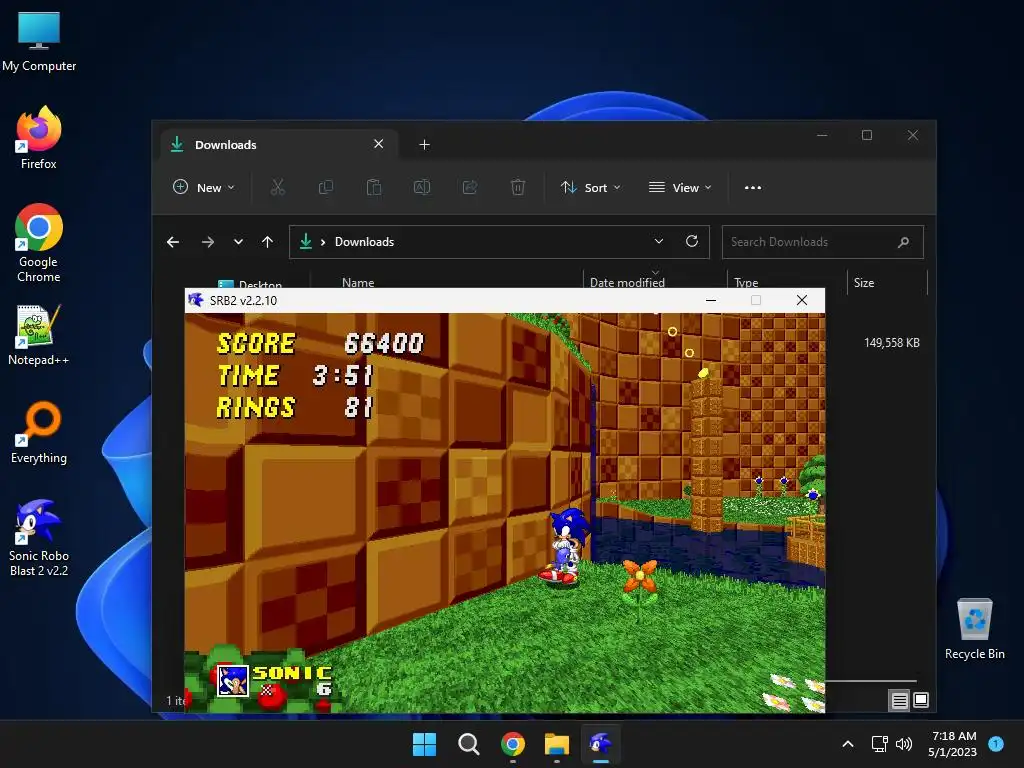Expand address bar history dropdown
The height and width of the screenshot is (768, 1024).
[659, 241]
